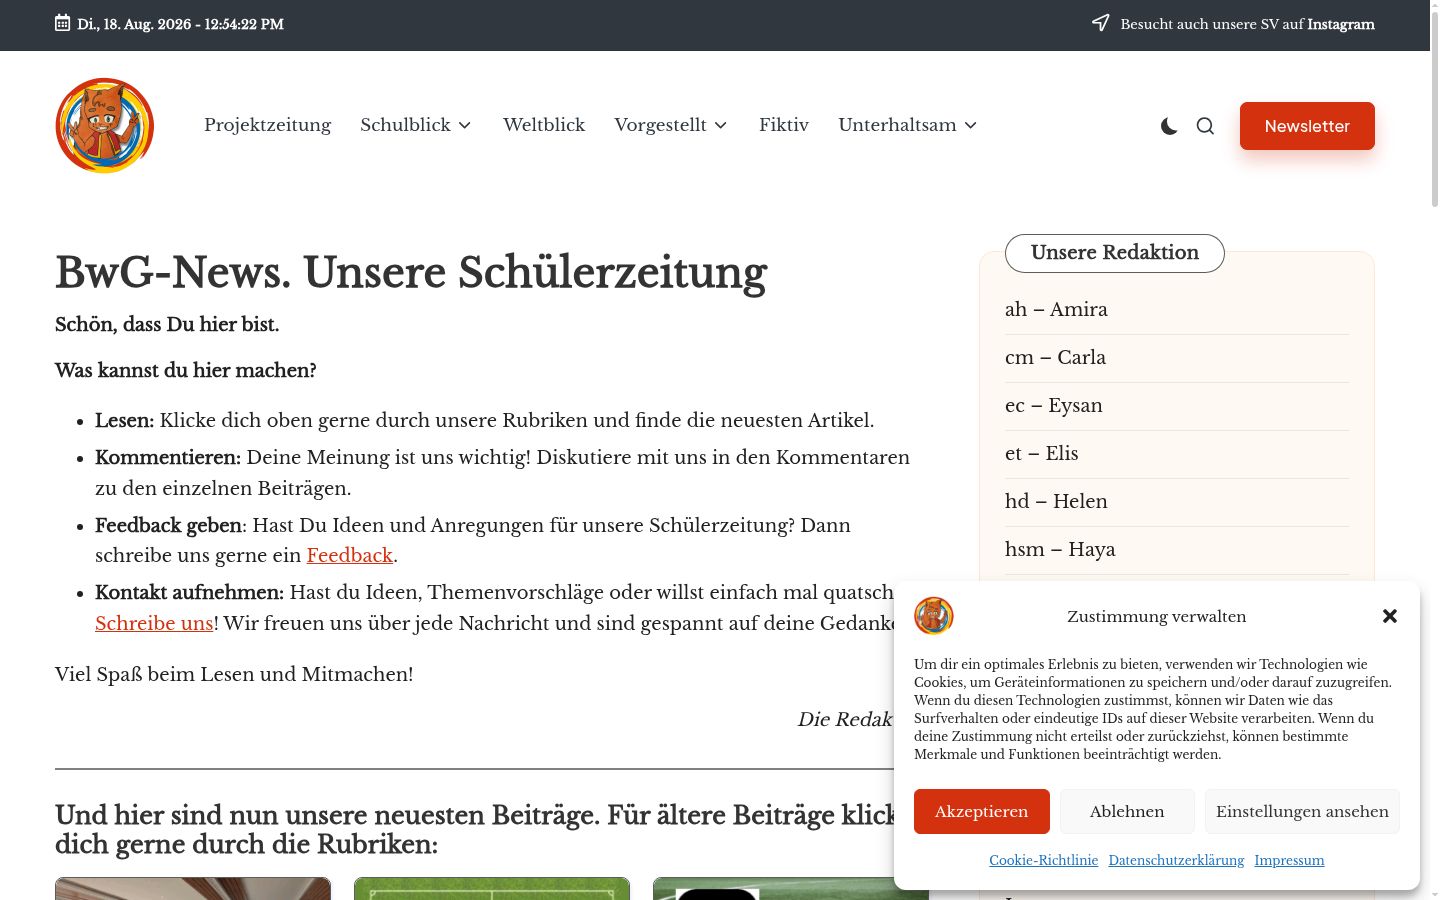Open the Impressum link
Screen dimensions: 1440x900
coord(1289,860)
